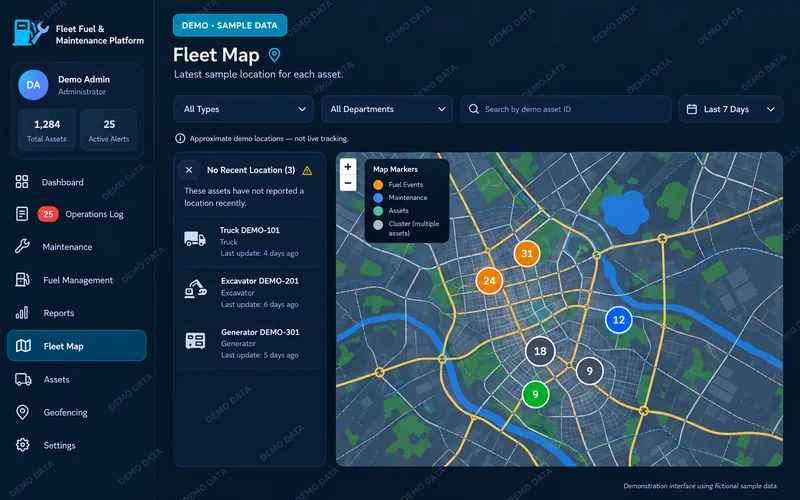Click the orange Fuel Events legend swatch
800x500 pixels.
pyautogui.click(x=378, y=185)
